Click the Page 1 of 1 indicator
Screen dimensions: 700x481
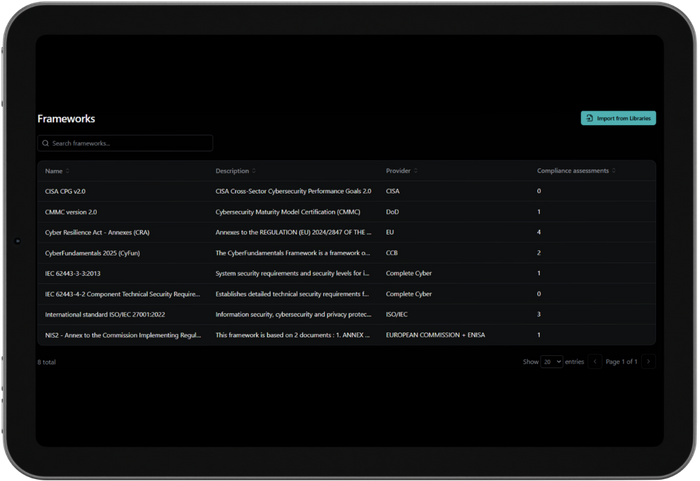point(621,362)
